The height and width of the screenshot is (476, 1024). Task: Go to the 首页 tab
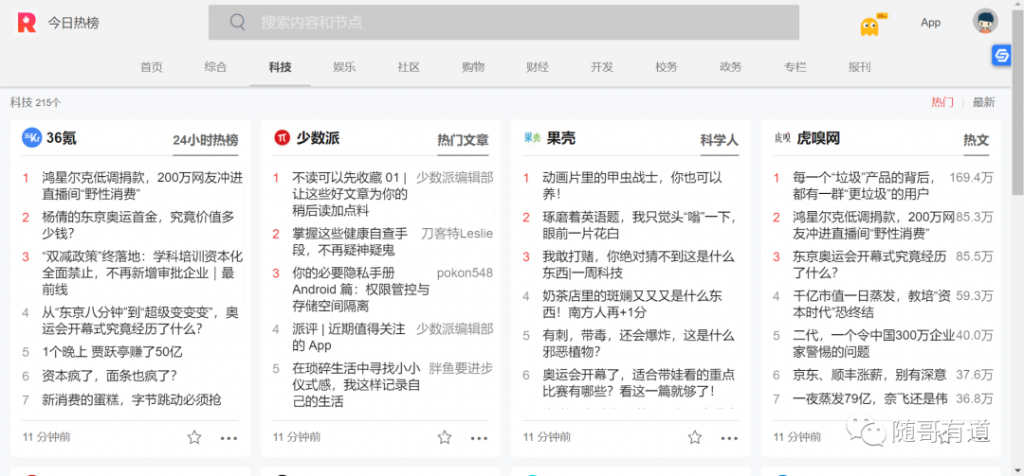tap(152, 67)
